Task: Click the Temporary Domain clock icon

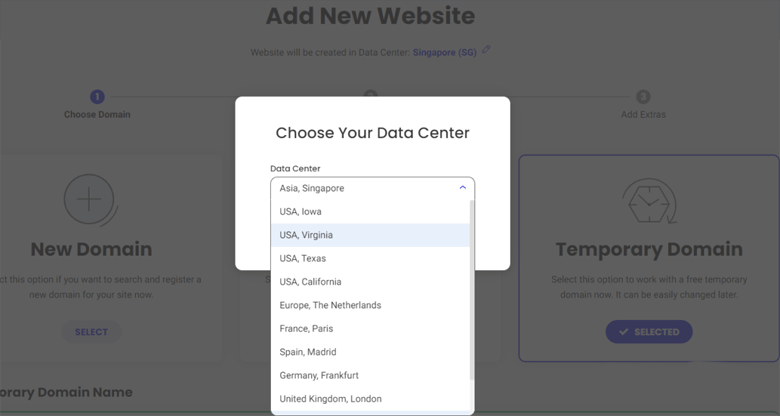Action: click(x=649, y=200)
